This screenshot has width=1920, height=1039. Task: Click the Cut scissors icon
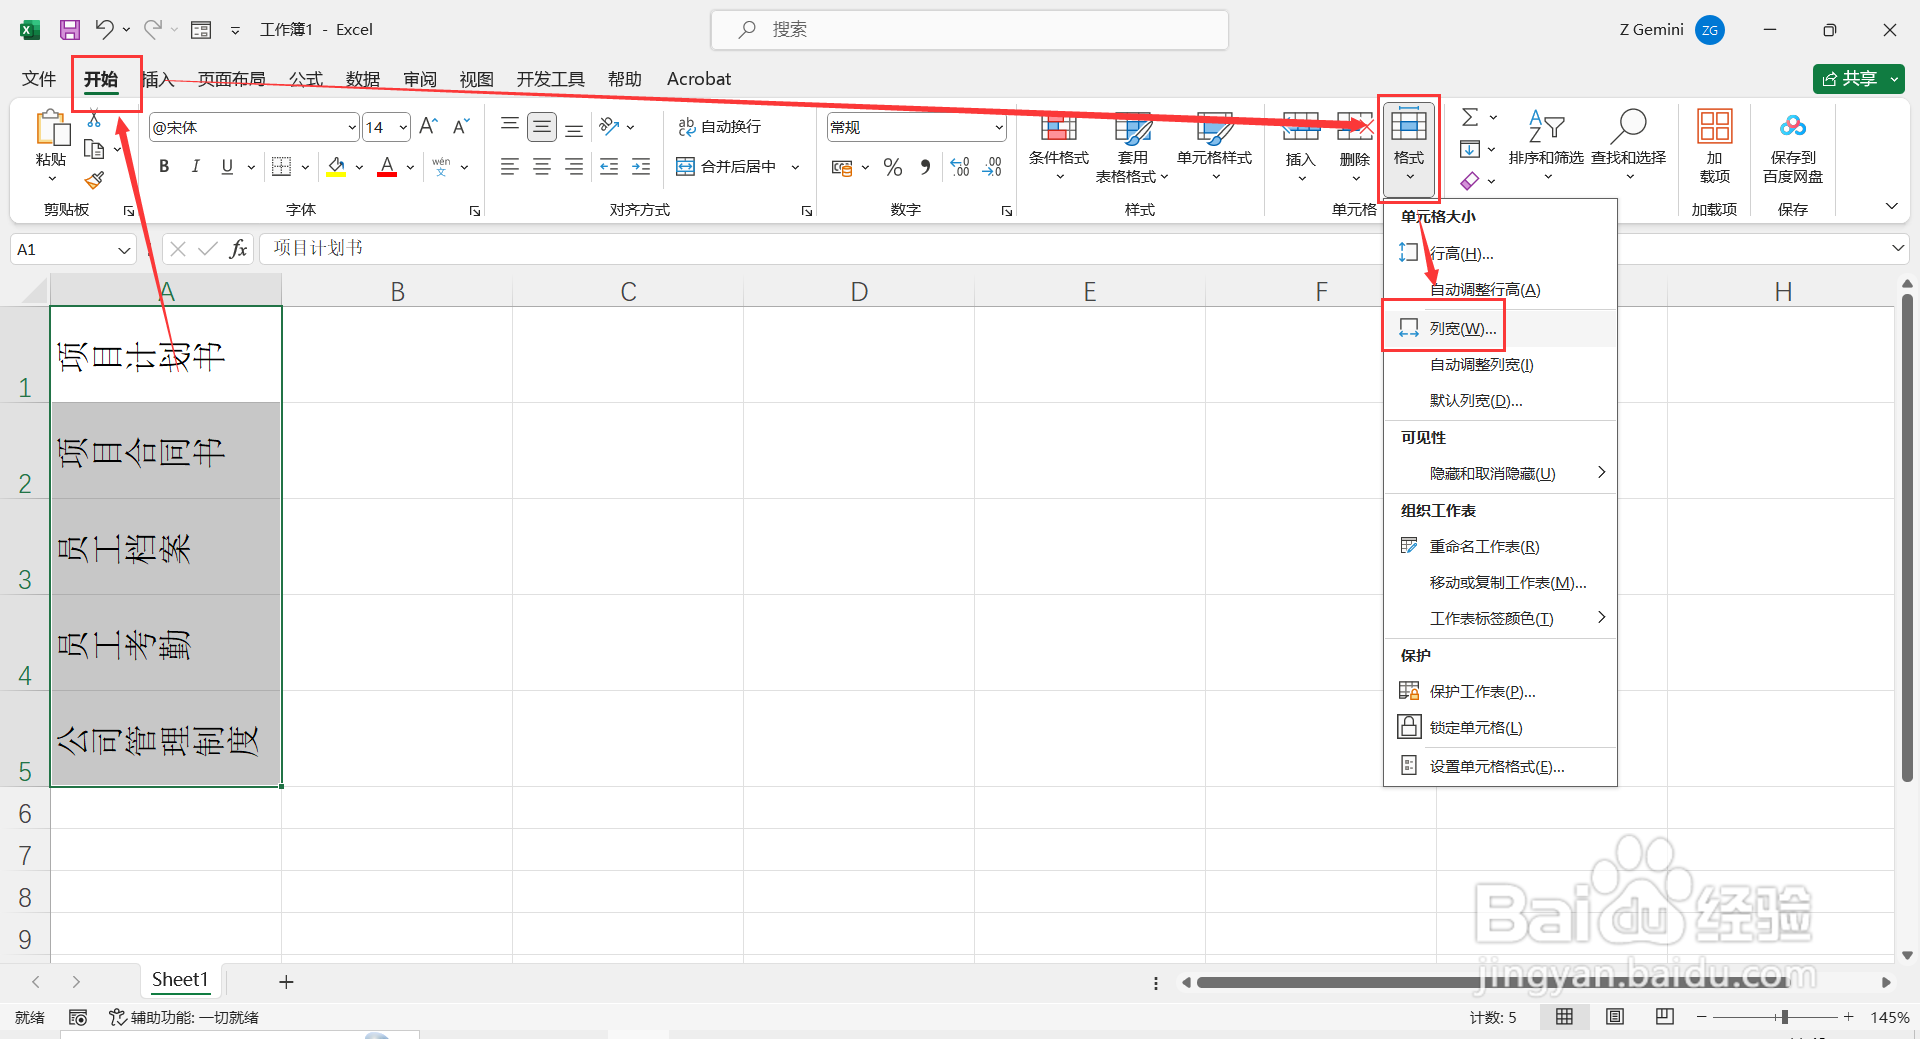94,119
